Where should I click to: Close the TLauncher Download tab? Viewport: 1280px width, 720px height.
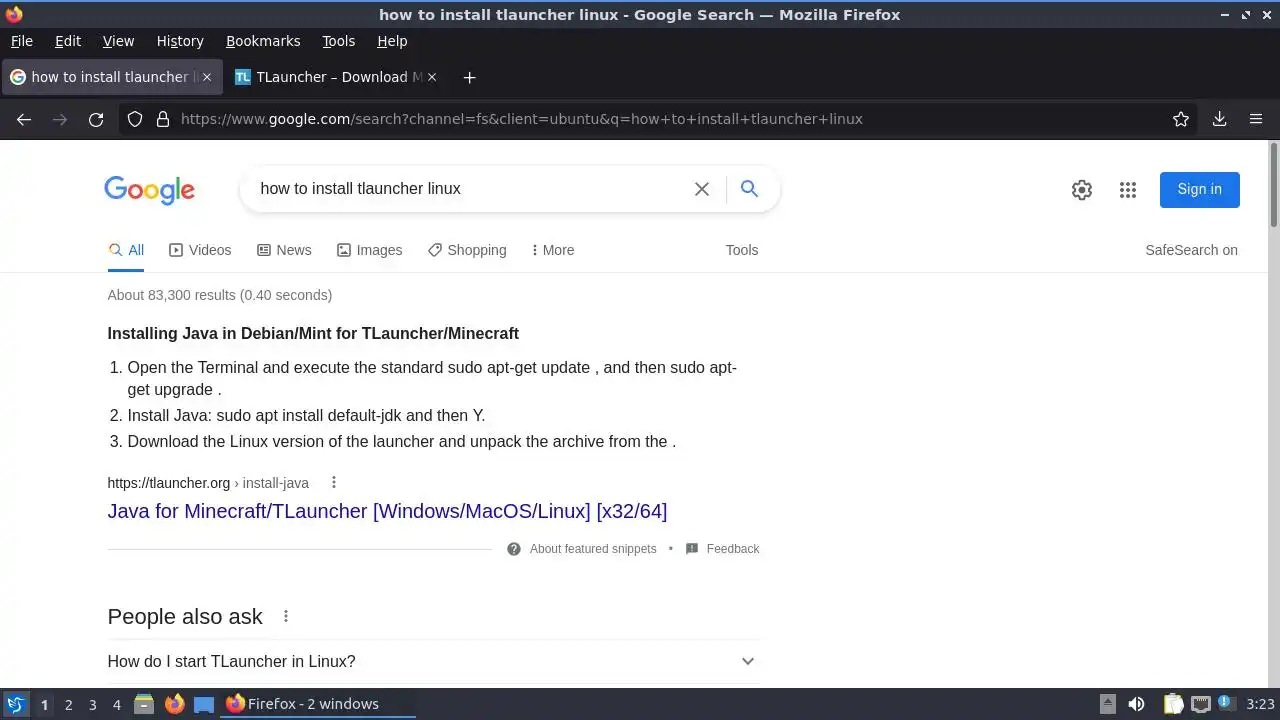click(431, 77)
